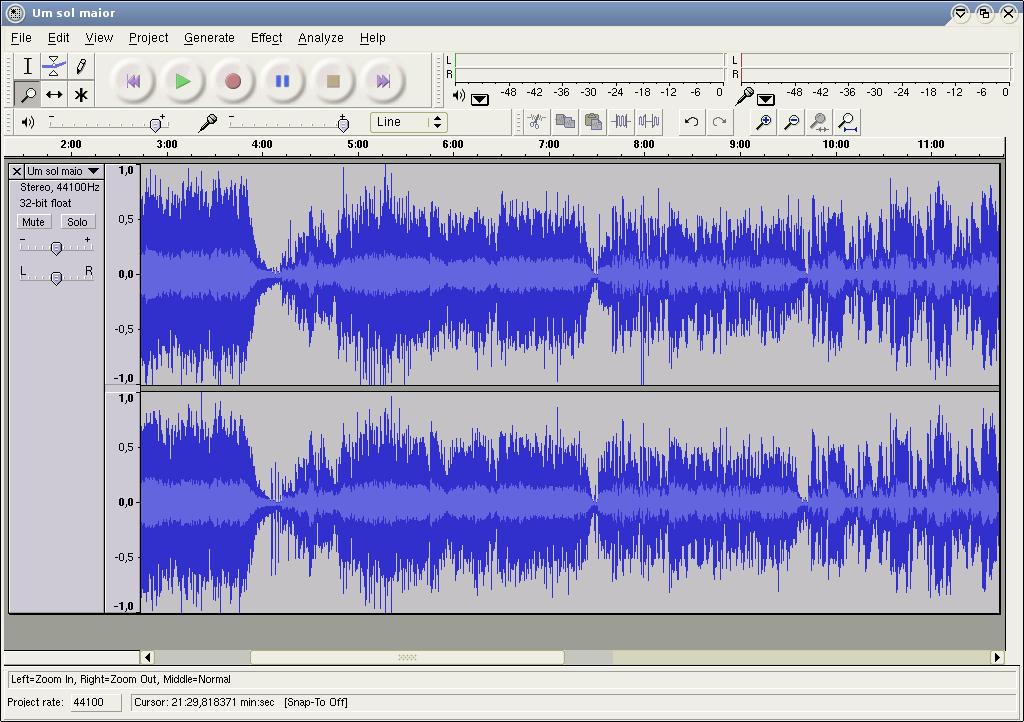Viewport: 1024px width, 722px height.
Task: Click output speaker icon by playback meter
Action: click(x=459, y=95)
